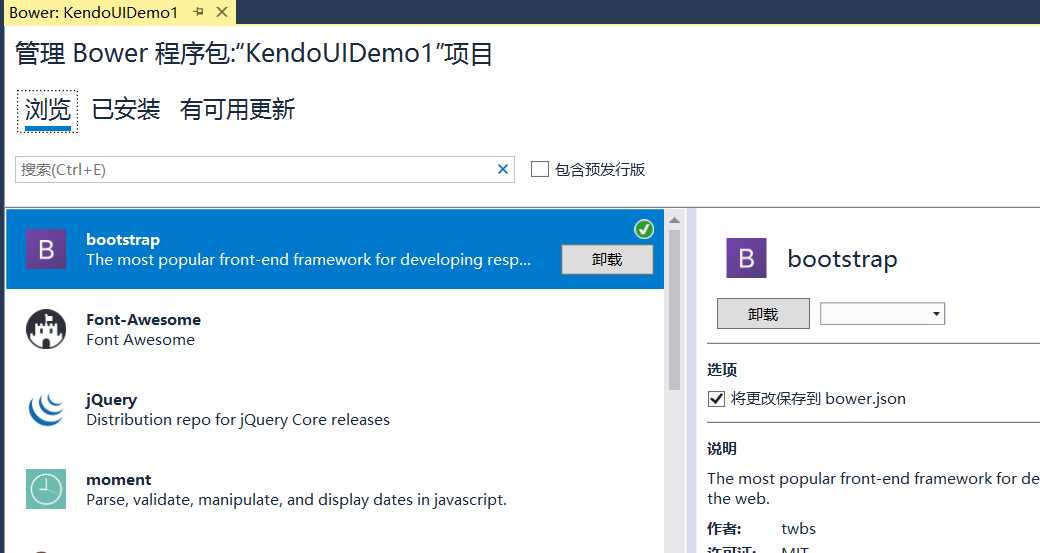Click the moment clock icon
Image resolution: width=1040 pixels, height=553 pixels.
click(x=46, y=489)
